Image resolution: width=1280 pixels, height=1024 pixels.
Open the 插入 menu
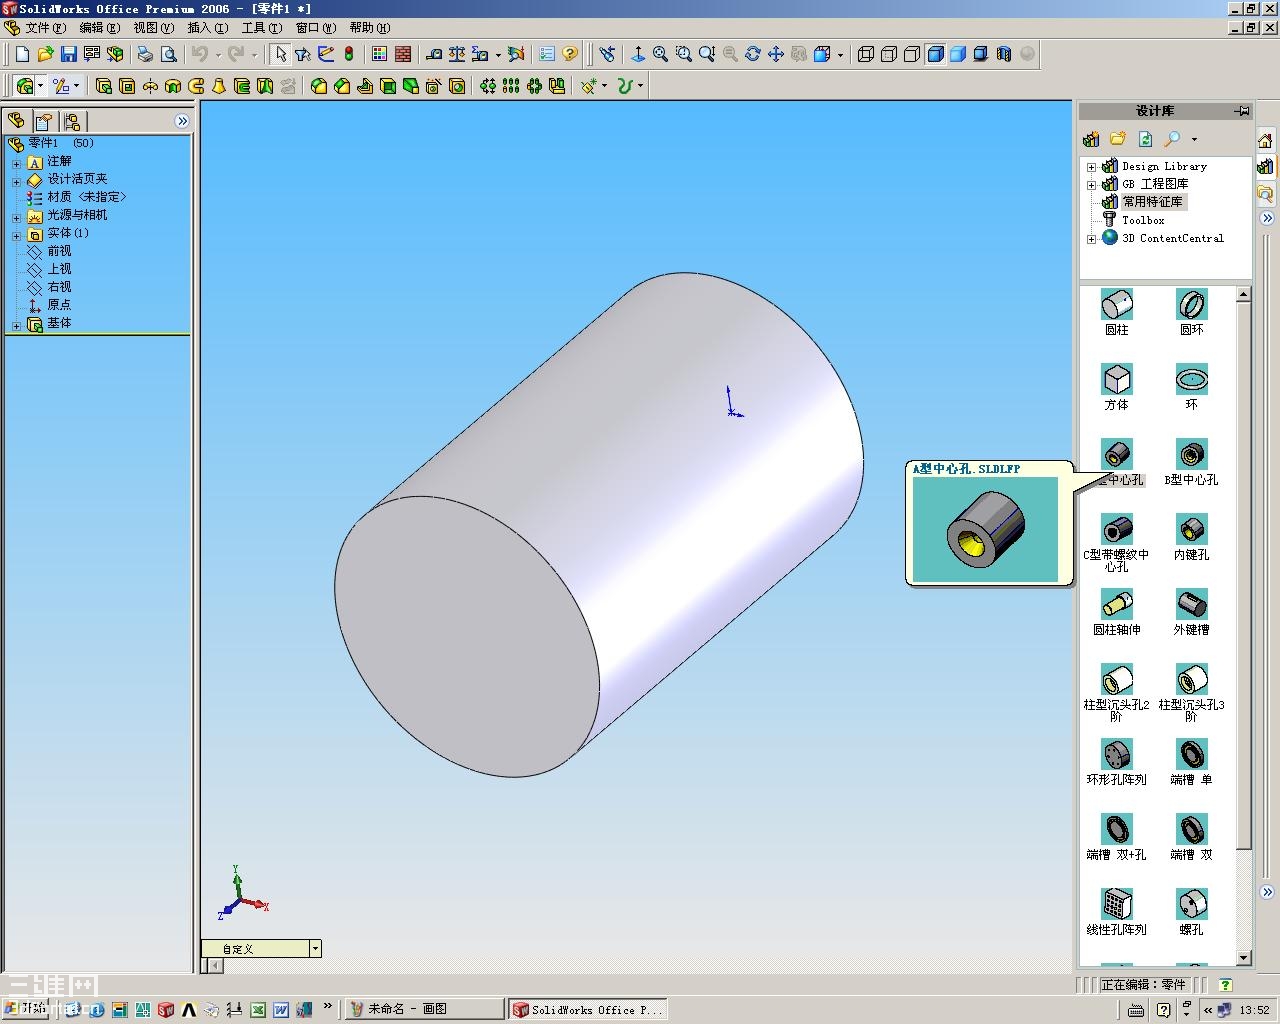pos(207,27)
